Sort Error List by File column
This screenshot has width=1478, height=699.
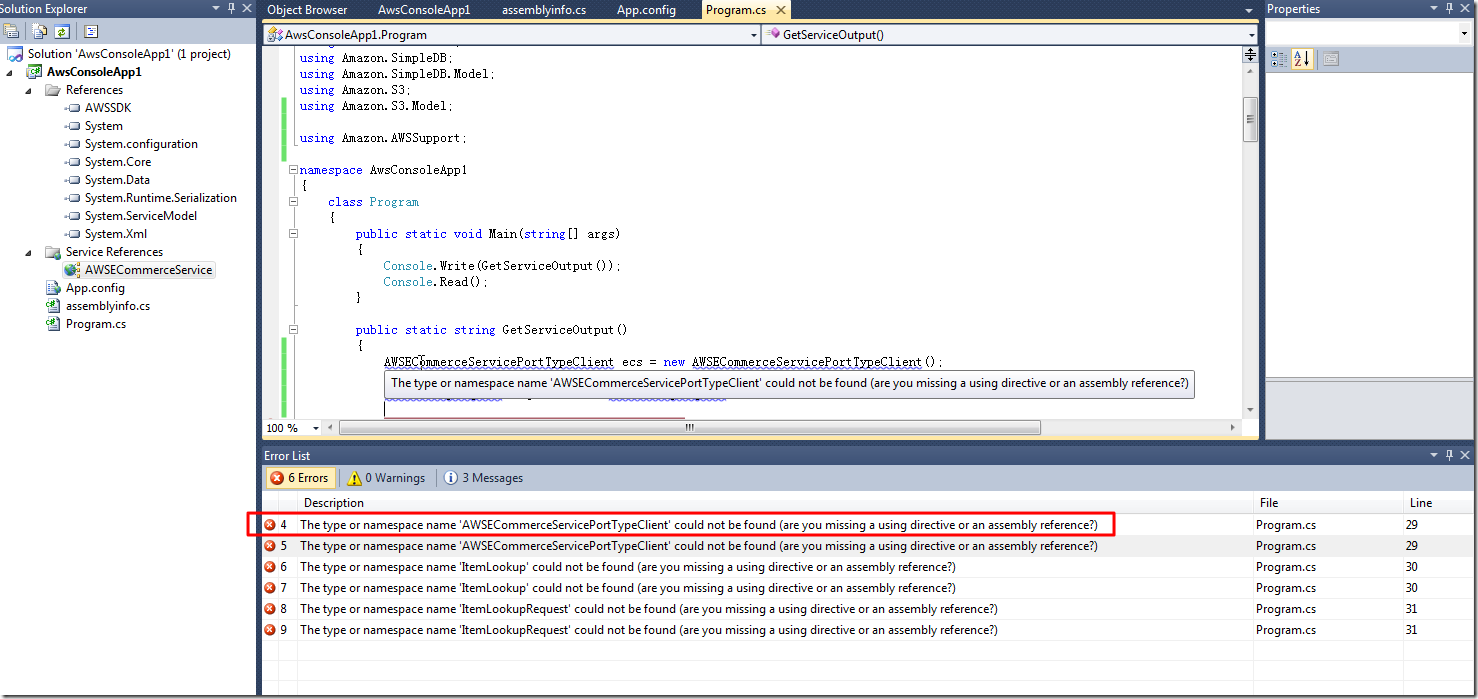tap(1328, 503)
